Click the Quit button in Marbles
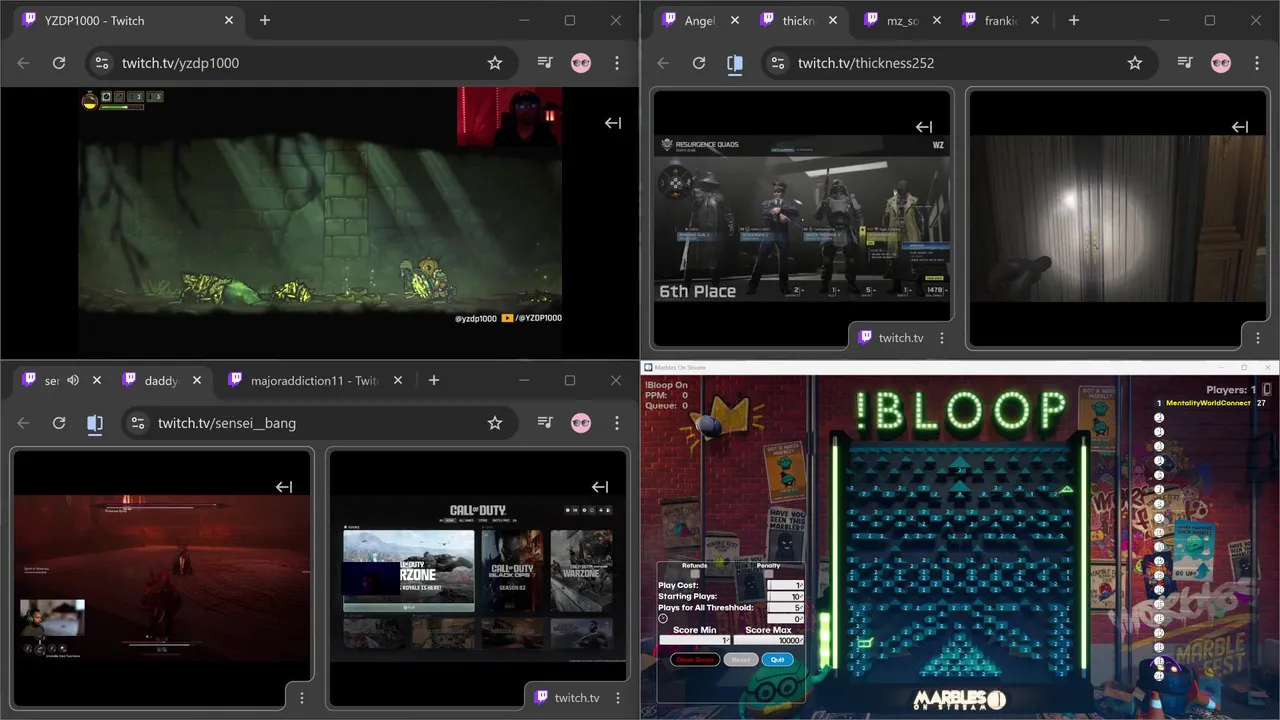The image size is (1280, 720). (778, 660)
